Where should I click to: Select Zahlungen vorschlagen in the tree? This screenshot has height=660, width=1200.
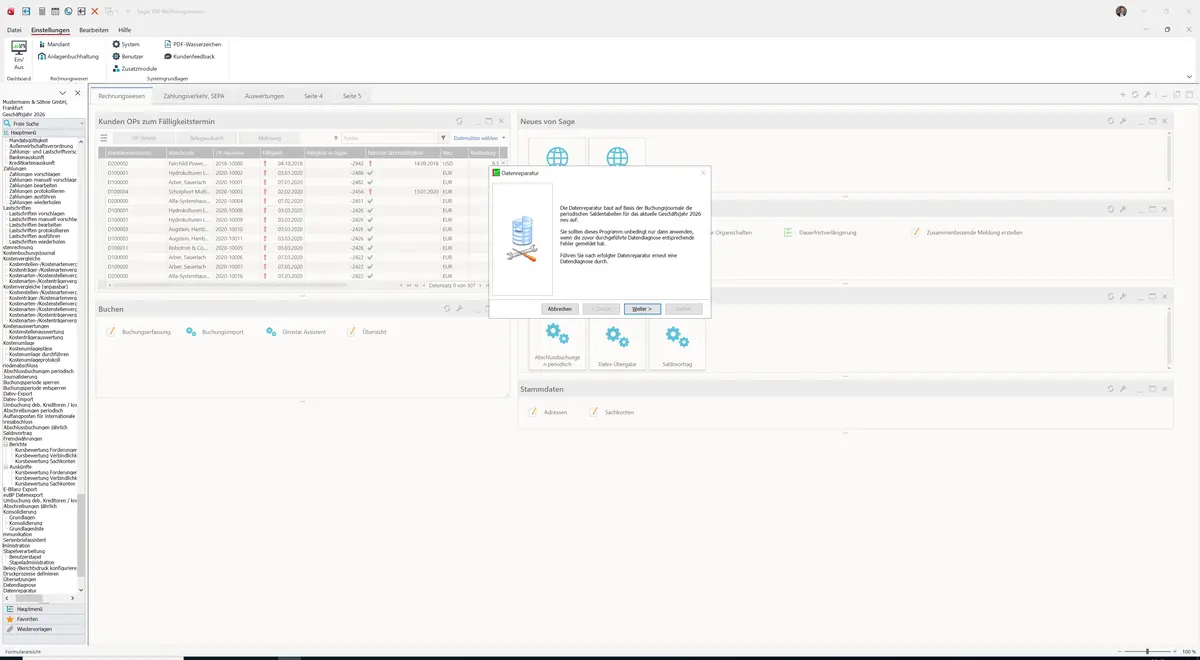pyautogui.click(x=34, y=174)
